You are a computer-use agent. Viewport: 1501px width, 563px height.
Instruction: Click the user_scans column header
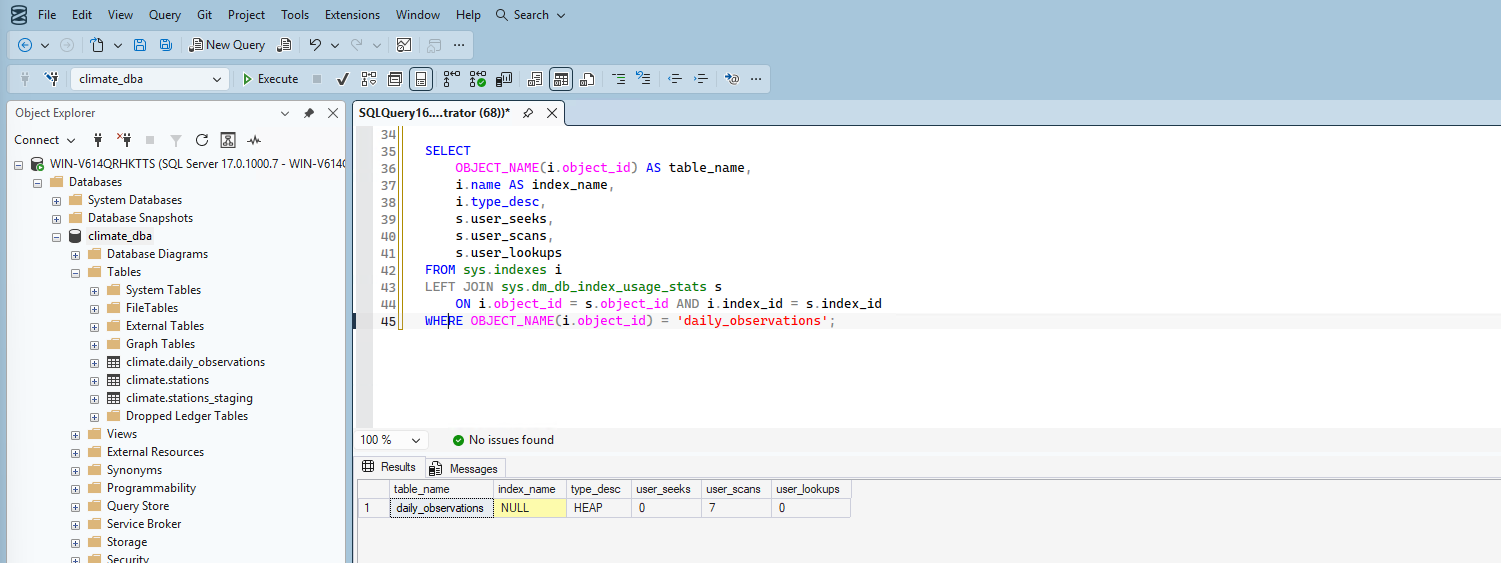pyautogui.click(x=735, y=489)
